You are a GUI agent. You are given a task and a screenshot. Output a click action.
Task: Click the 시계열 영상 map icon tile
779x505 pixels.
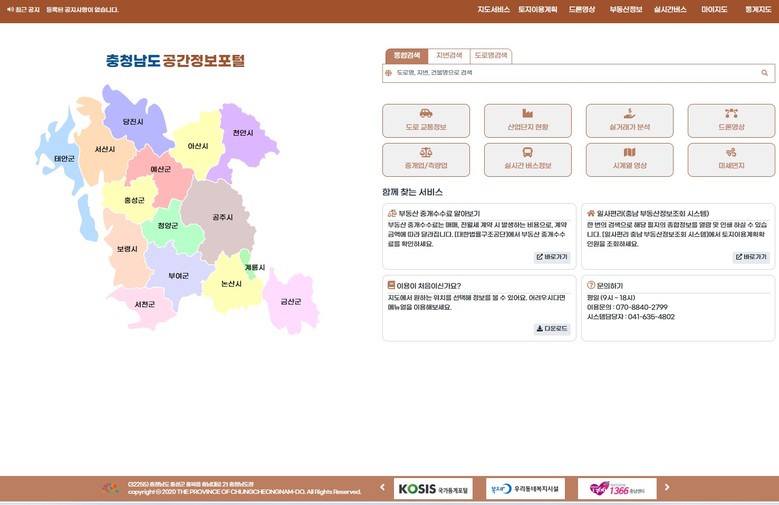pyautogui.click(x=629, y=159)
